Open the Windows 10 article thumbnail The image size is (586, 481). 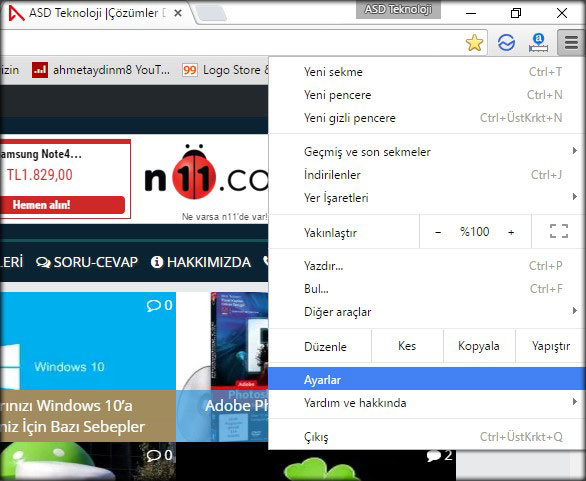[x=88, y=341]
